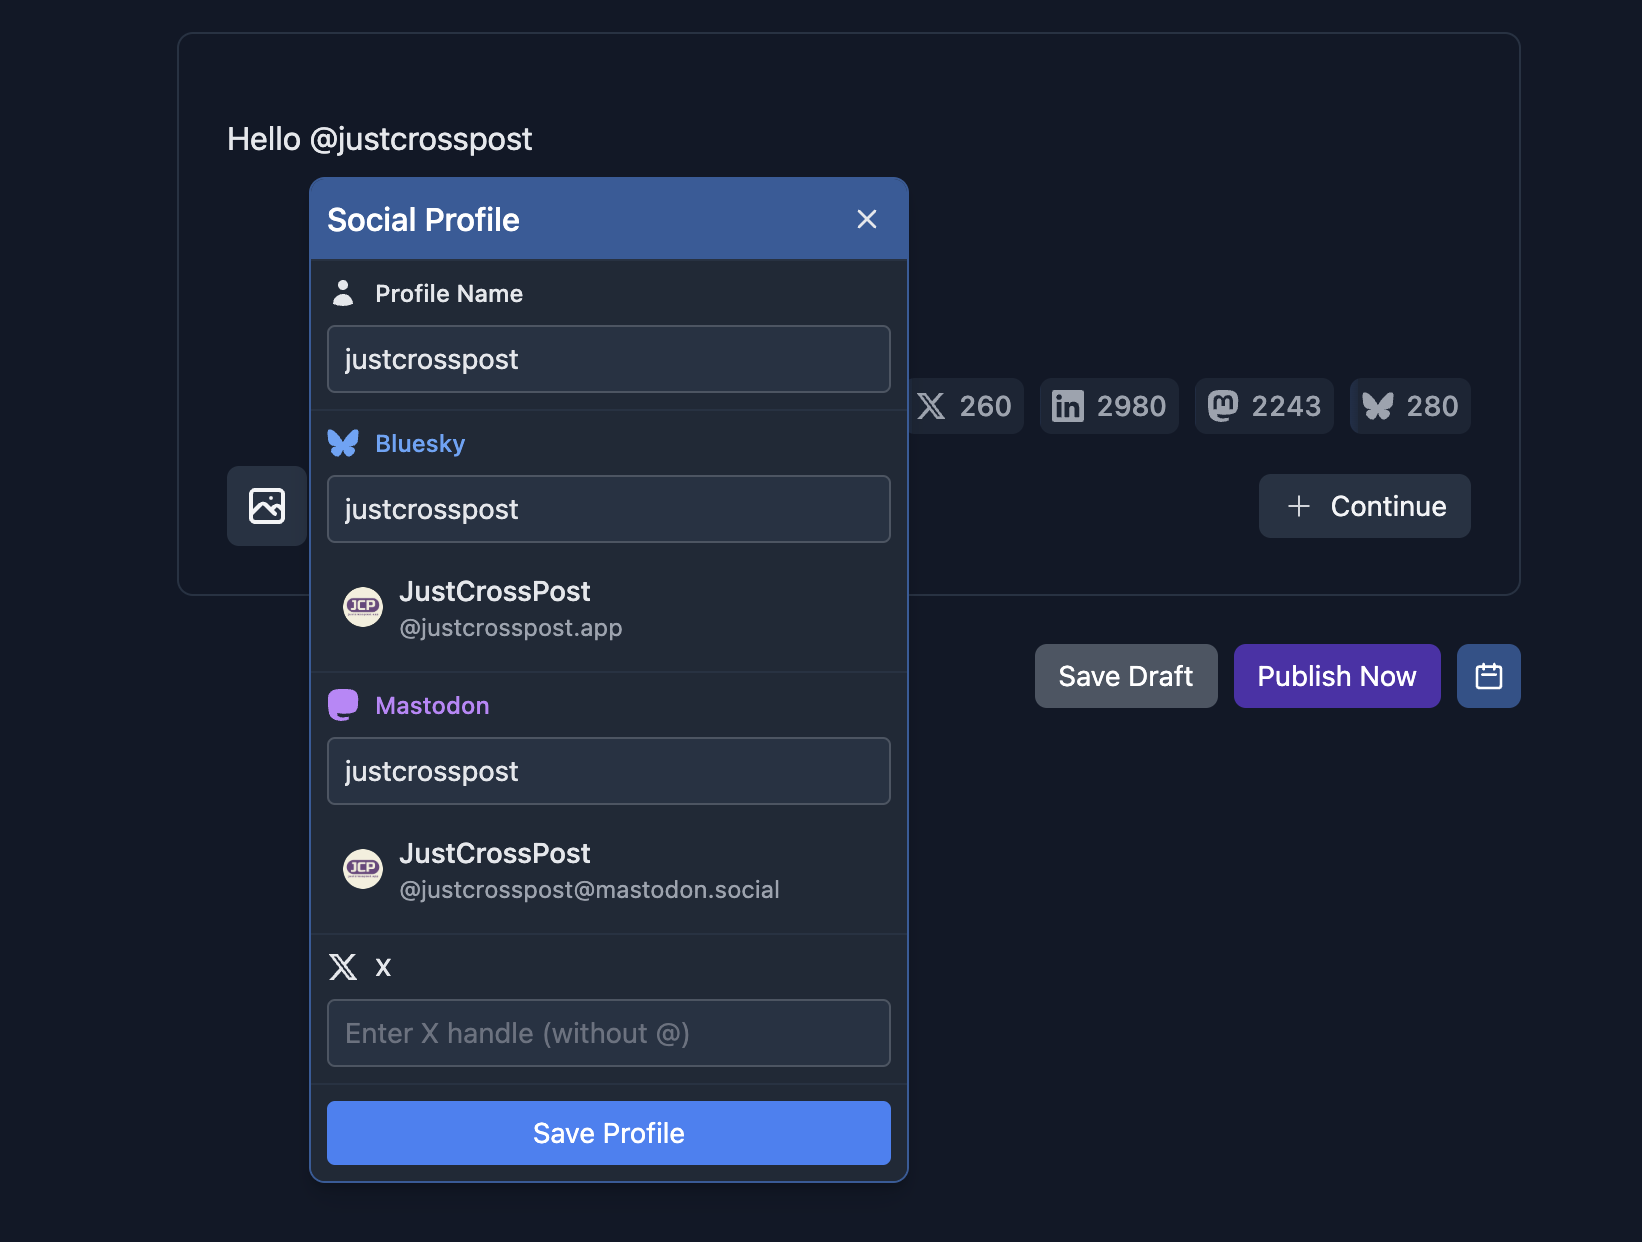The image size is (1642, 1242).
Task: Click the Mastodon 2243 character counter
Action: click(1264, 406)
